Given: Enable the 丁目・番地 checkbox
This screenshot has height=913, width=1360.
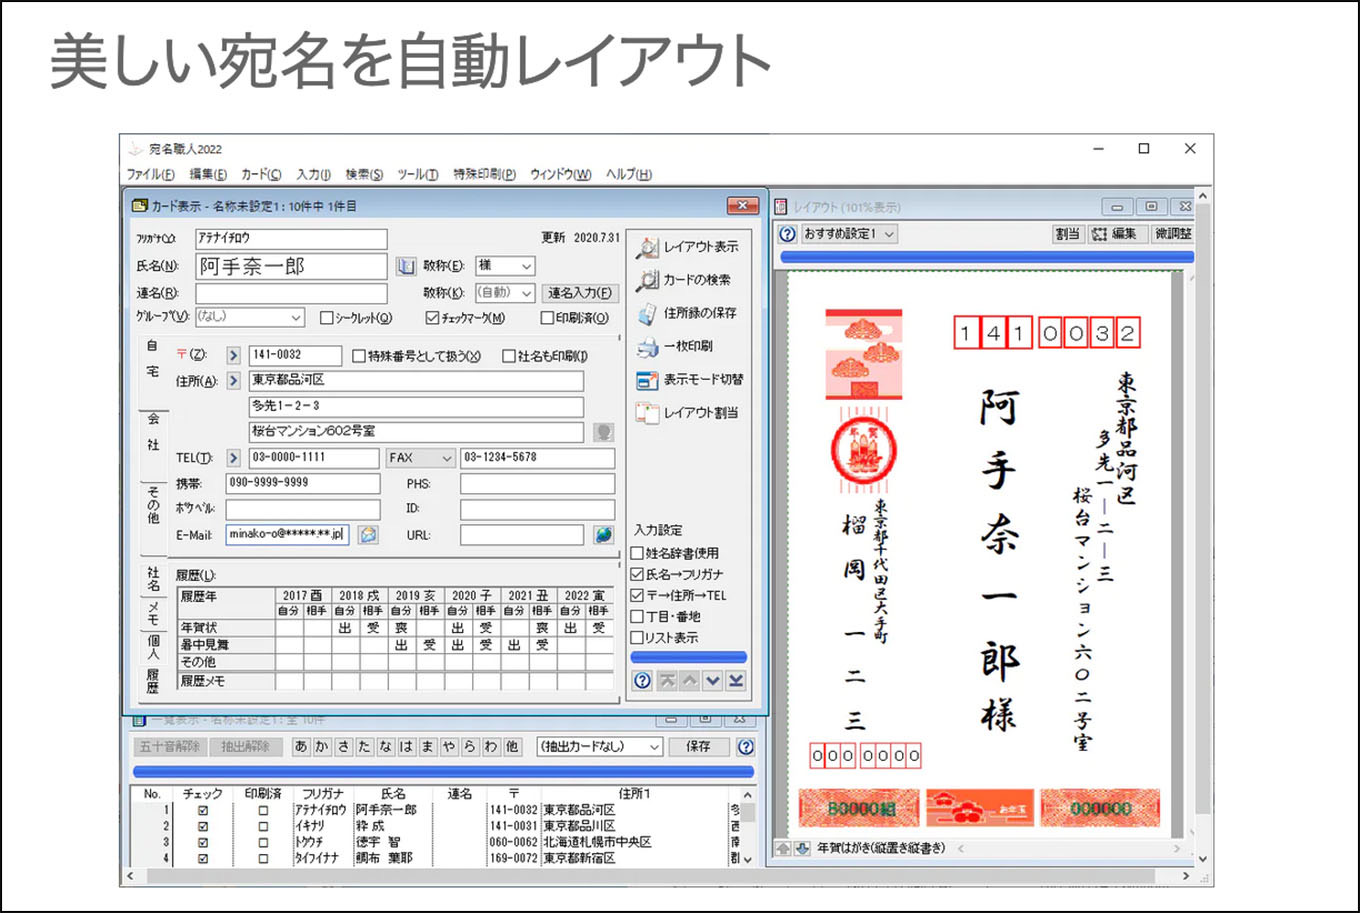Looking at the screenshot, I should 637,617.
